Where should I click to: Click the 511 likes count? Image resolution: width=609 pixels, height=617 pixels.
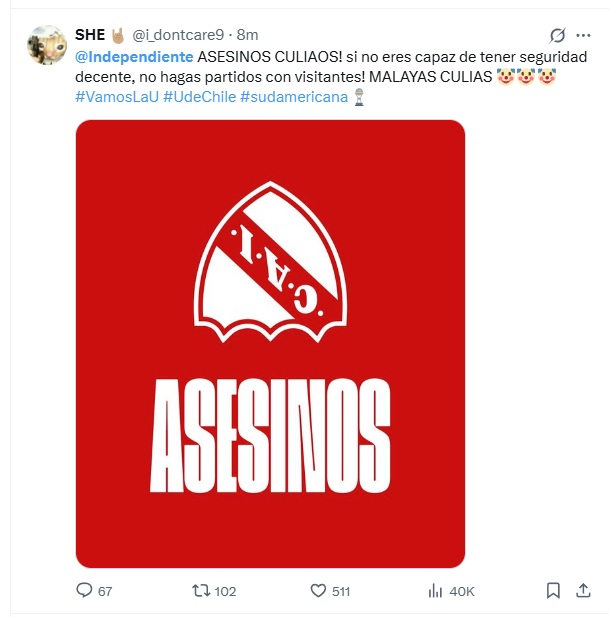pyautogui.click(x=341, y=591)
